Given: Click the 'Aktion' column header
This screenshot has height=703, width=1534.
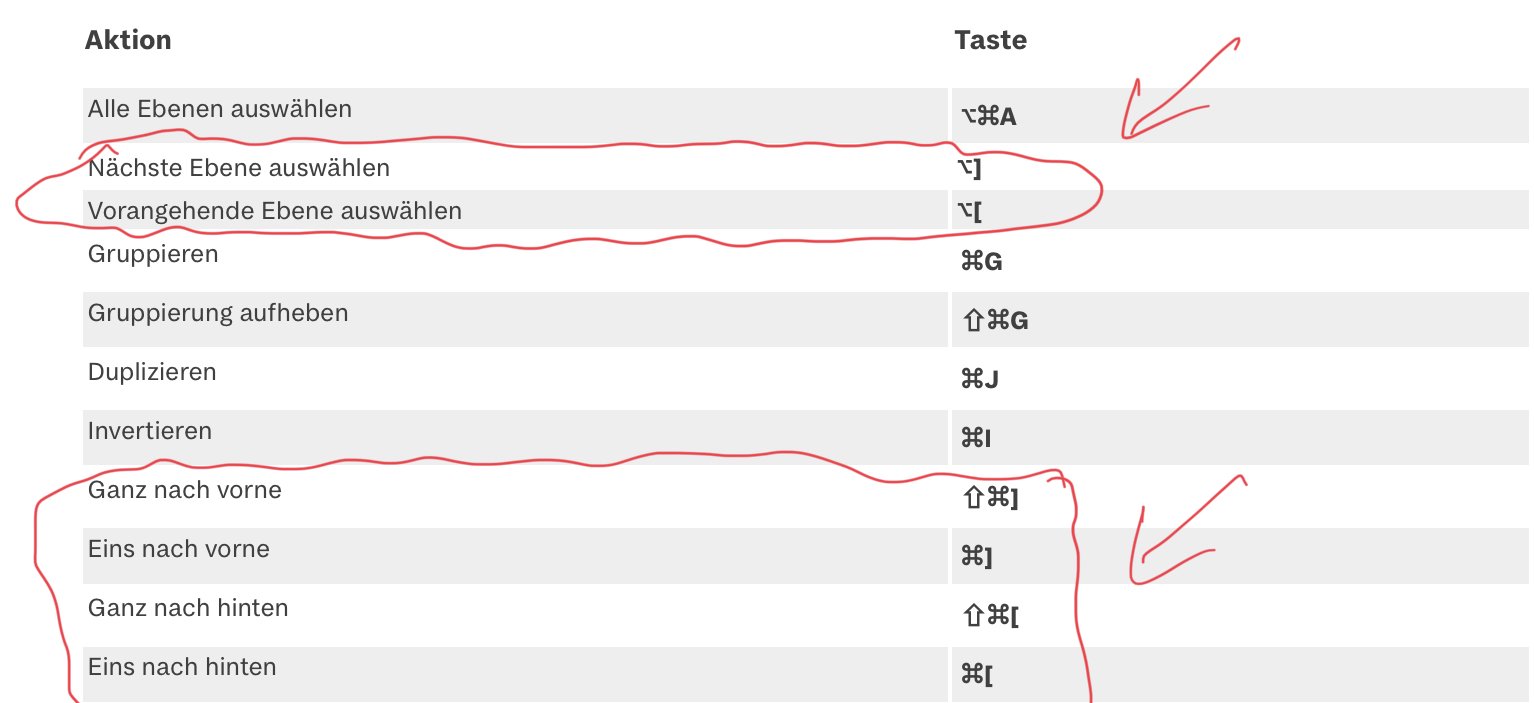Looking at the screenshot, I should pos(128,40).
